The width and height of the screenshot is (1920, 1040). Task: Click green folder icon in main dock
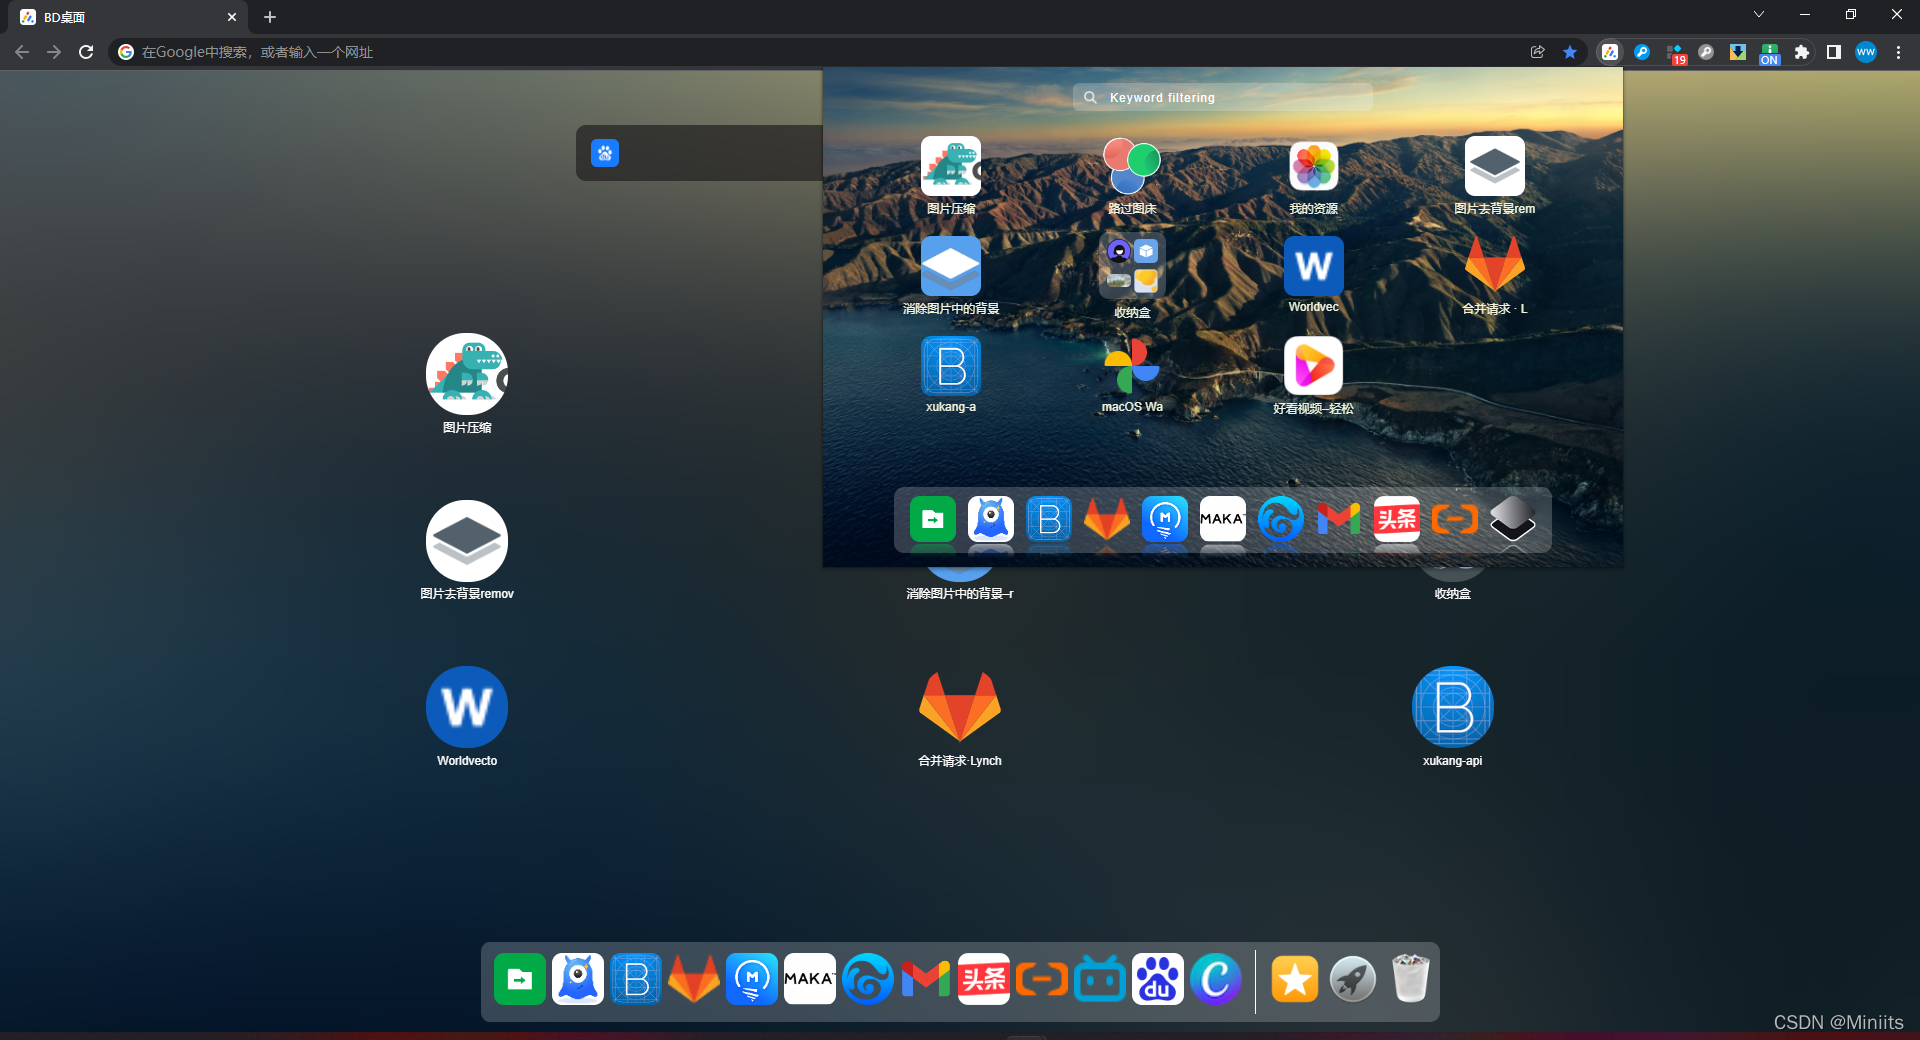[x=520, y=979]
